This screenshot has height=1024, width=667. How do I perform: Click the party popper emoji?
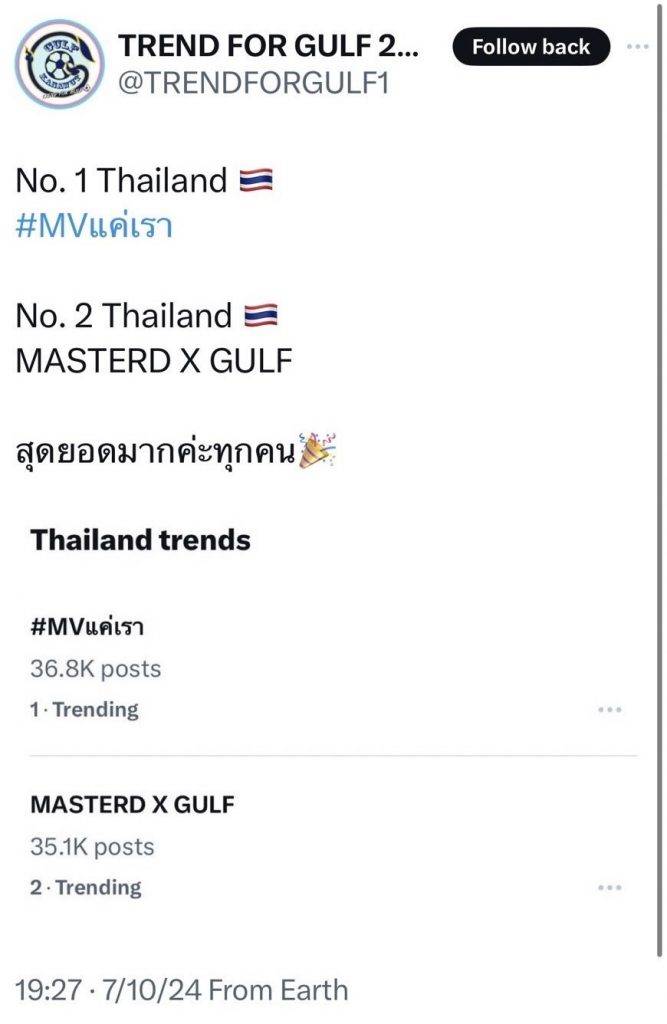coord(317,450)
